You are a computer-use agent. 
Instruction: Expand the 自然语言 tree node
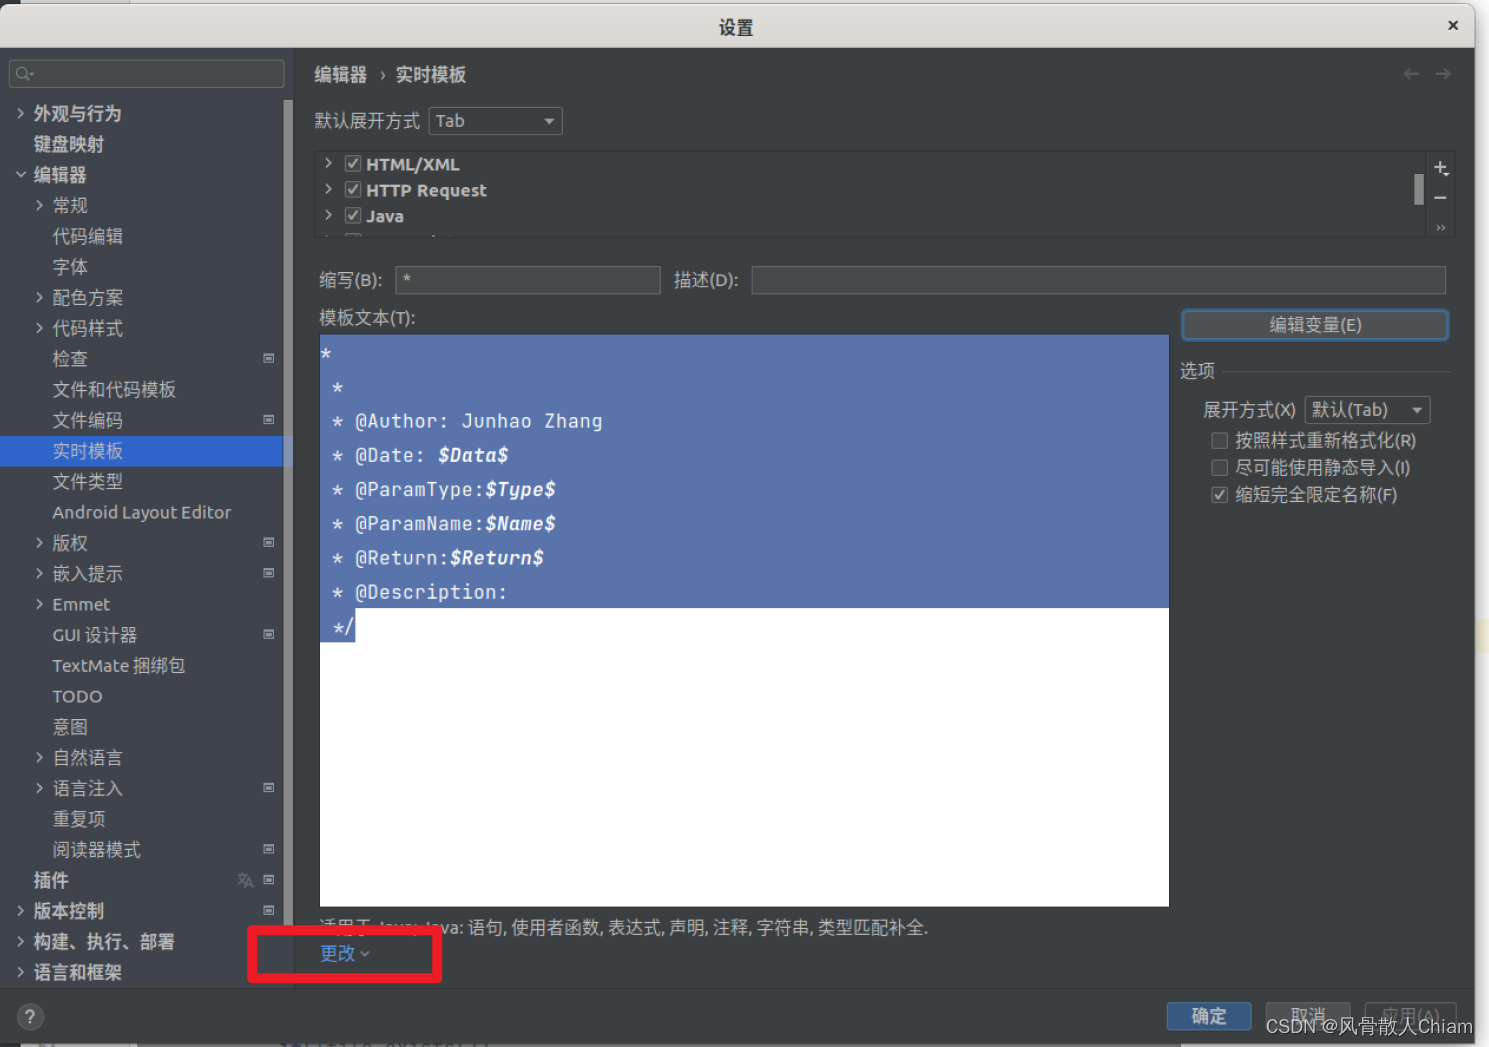pyautogui.click(x=39, y=757)
